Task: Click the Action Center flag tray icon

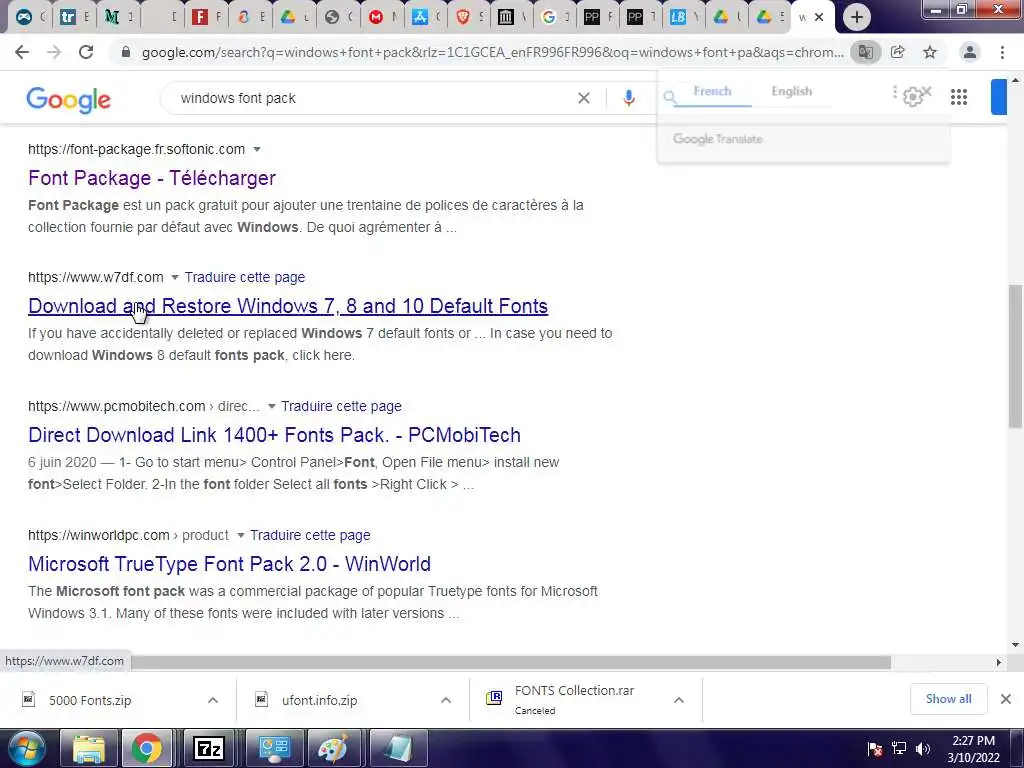Action: 875,748
